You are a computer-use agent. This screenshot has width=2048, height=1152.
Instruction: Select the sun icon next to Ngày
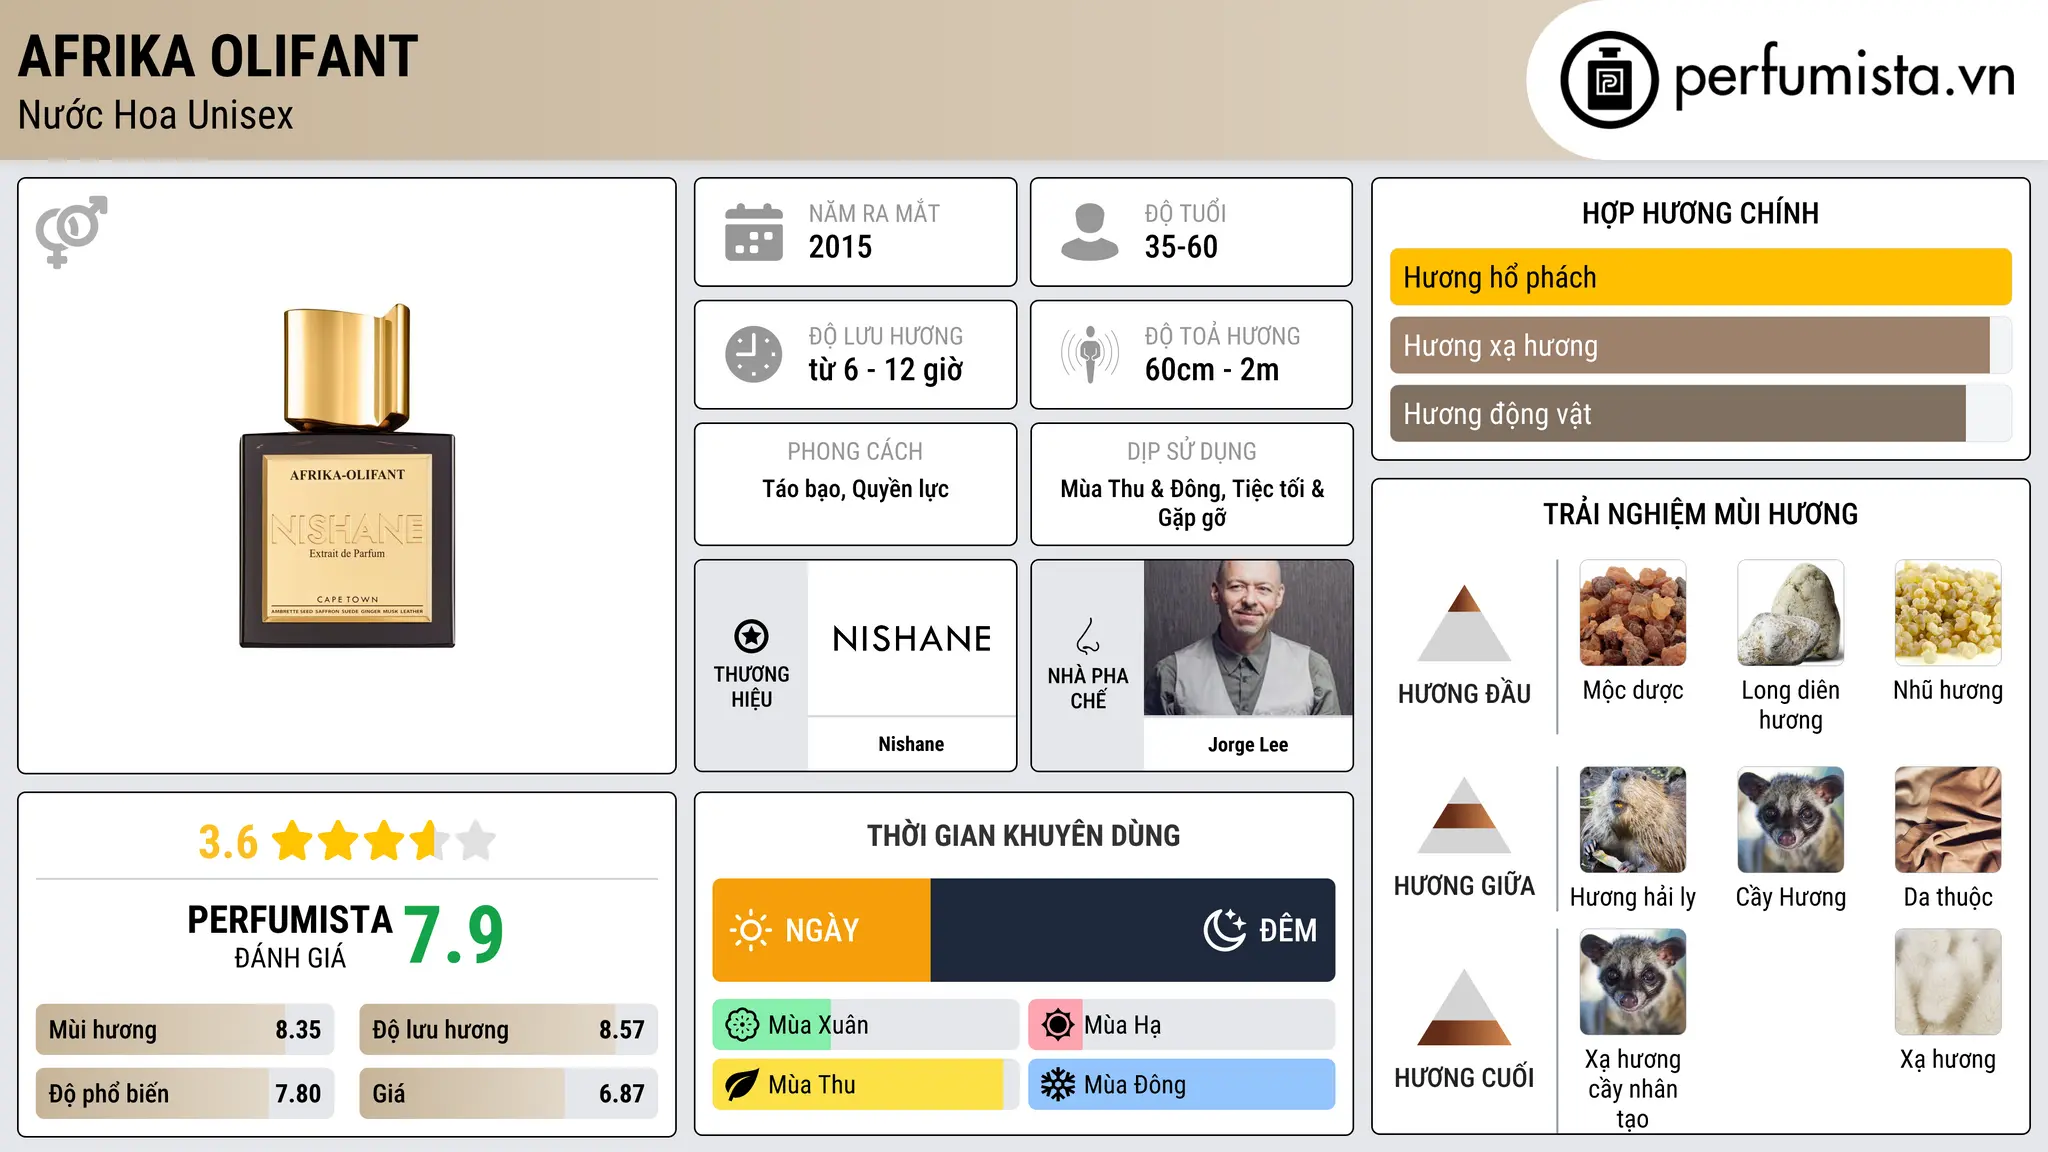750,930
